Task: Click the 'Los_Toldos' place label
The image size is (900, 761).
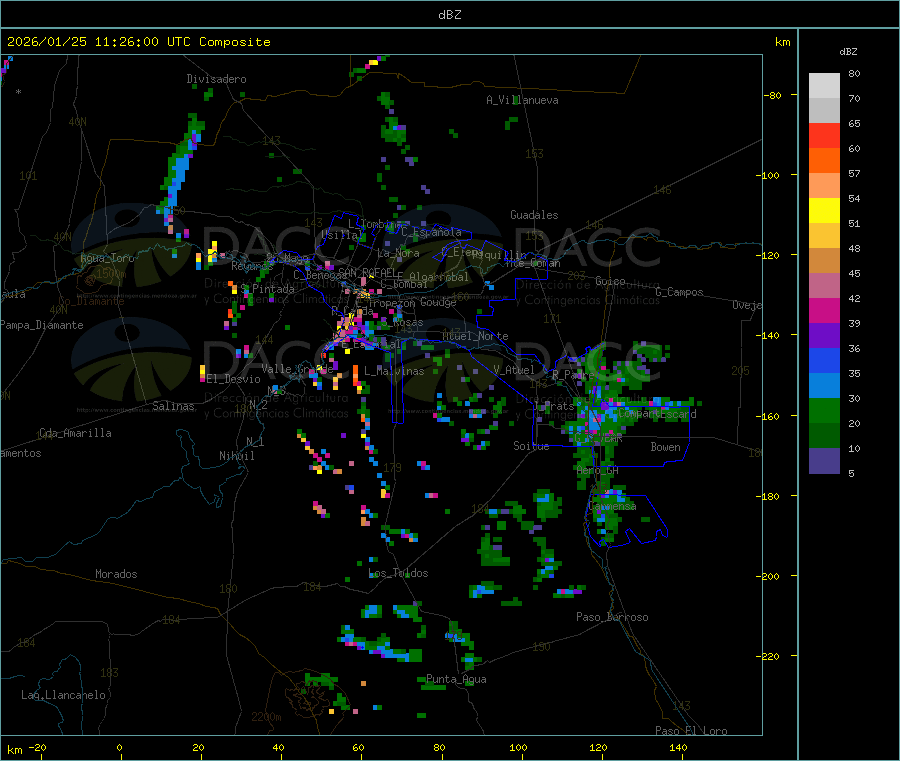Action: pos(398,573)
